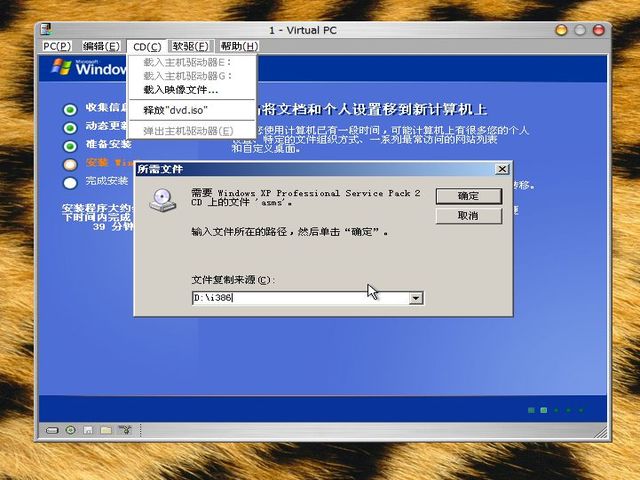Click the yellow minimize window button
Image resolution: width=640 pixels, height=480 pixels.
(562, 30)
